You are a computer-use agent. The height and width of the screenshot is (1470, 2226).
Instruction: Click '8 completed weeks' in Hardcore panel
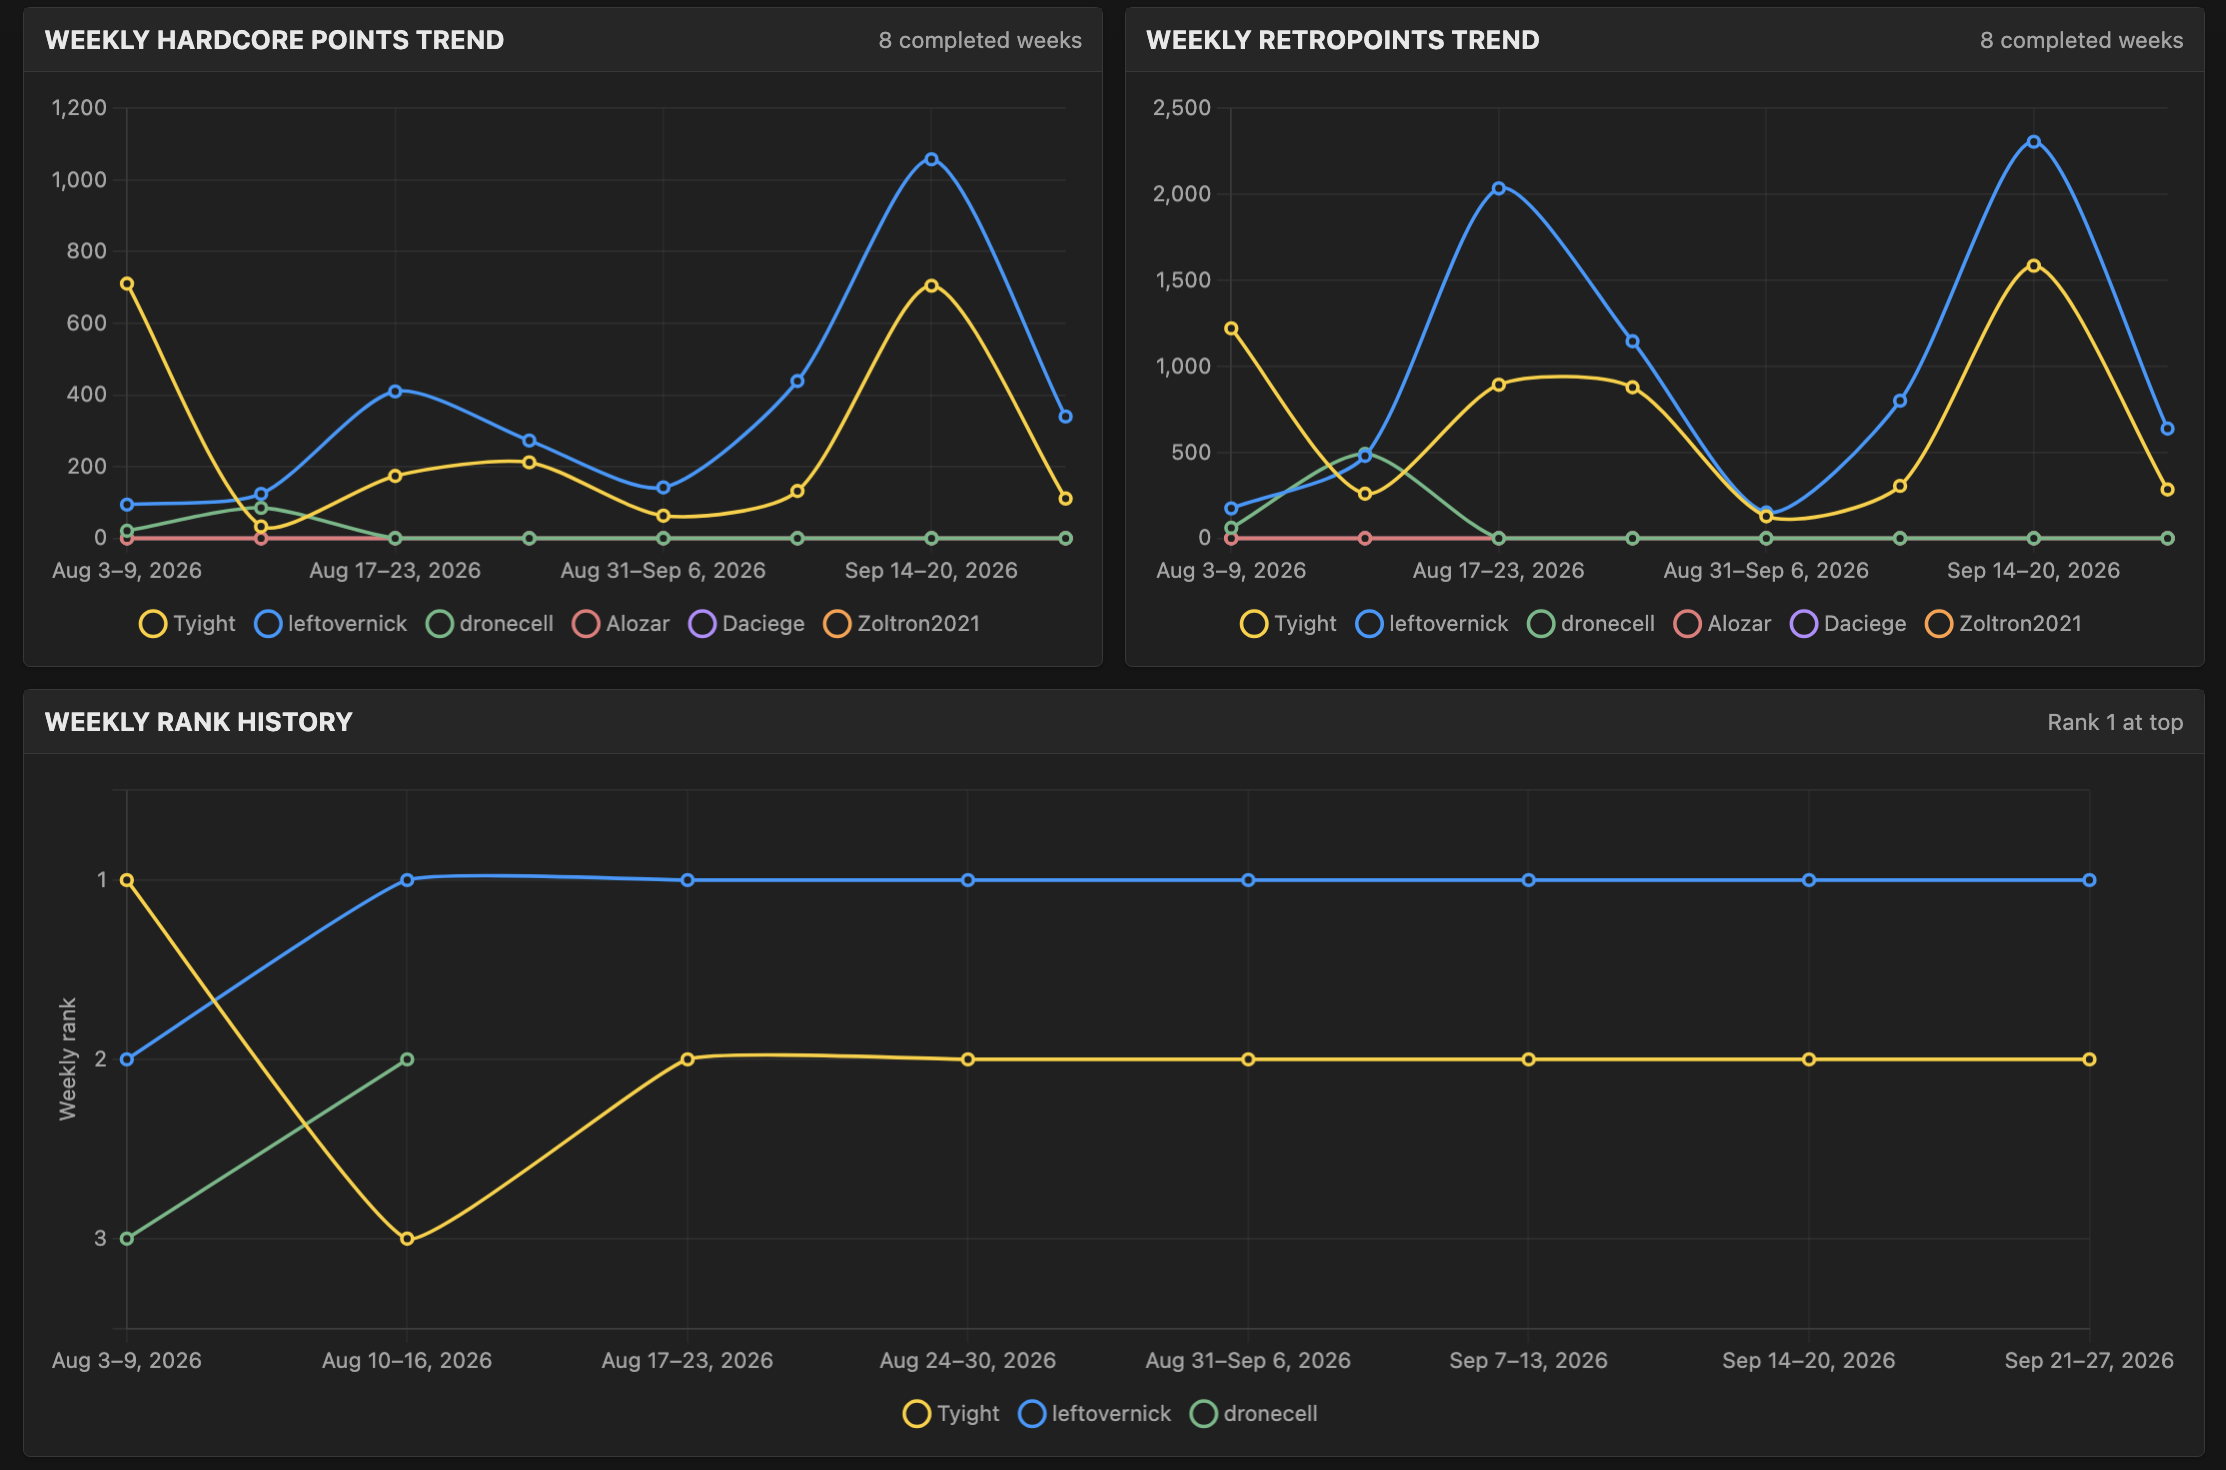pos(980,40)
